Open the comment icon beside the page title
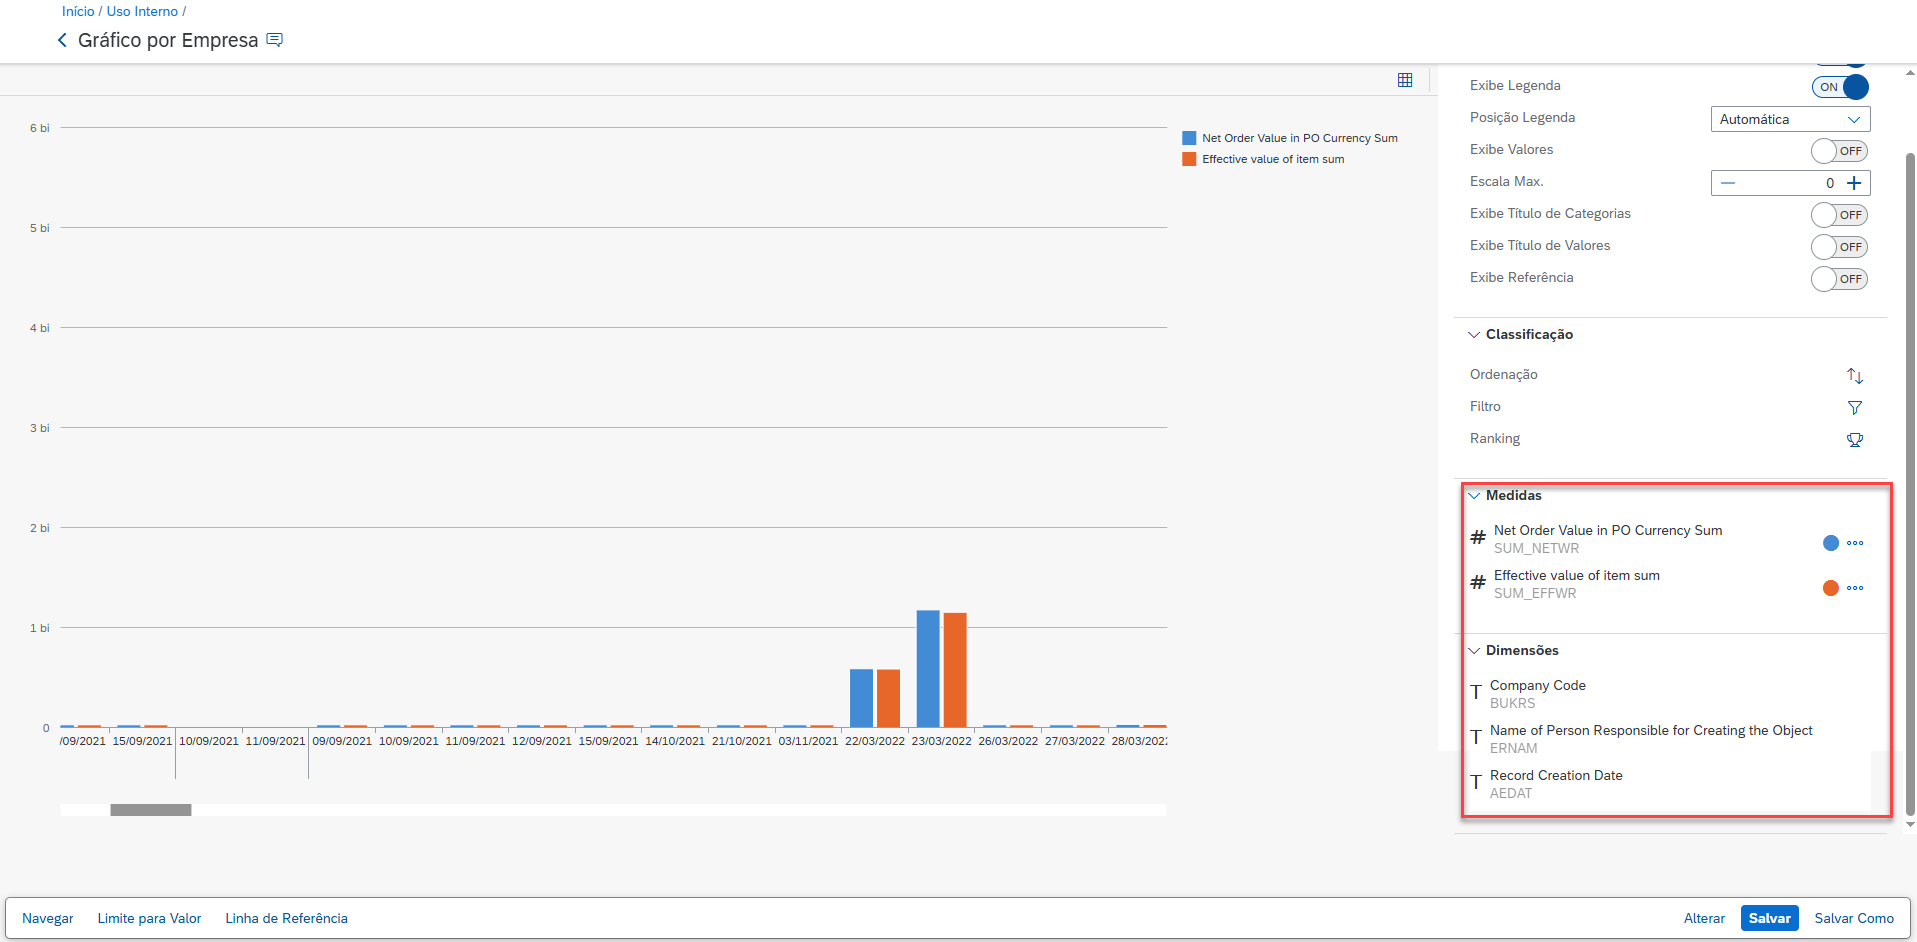The width and height of the screenshot is (1917, 942). [x=275, y=40]
